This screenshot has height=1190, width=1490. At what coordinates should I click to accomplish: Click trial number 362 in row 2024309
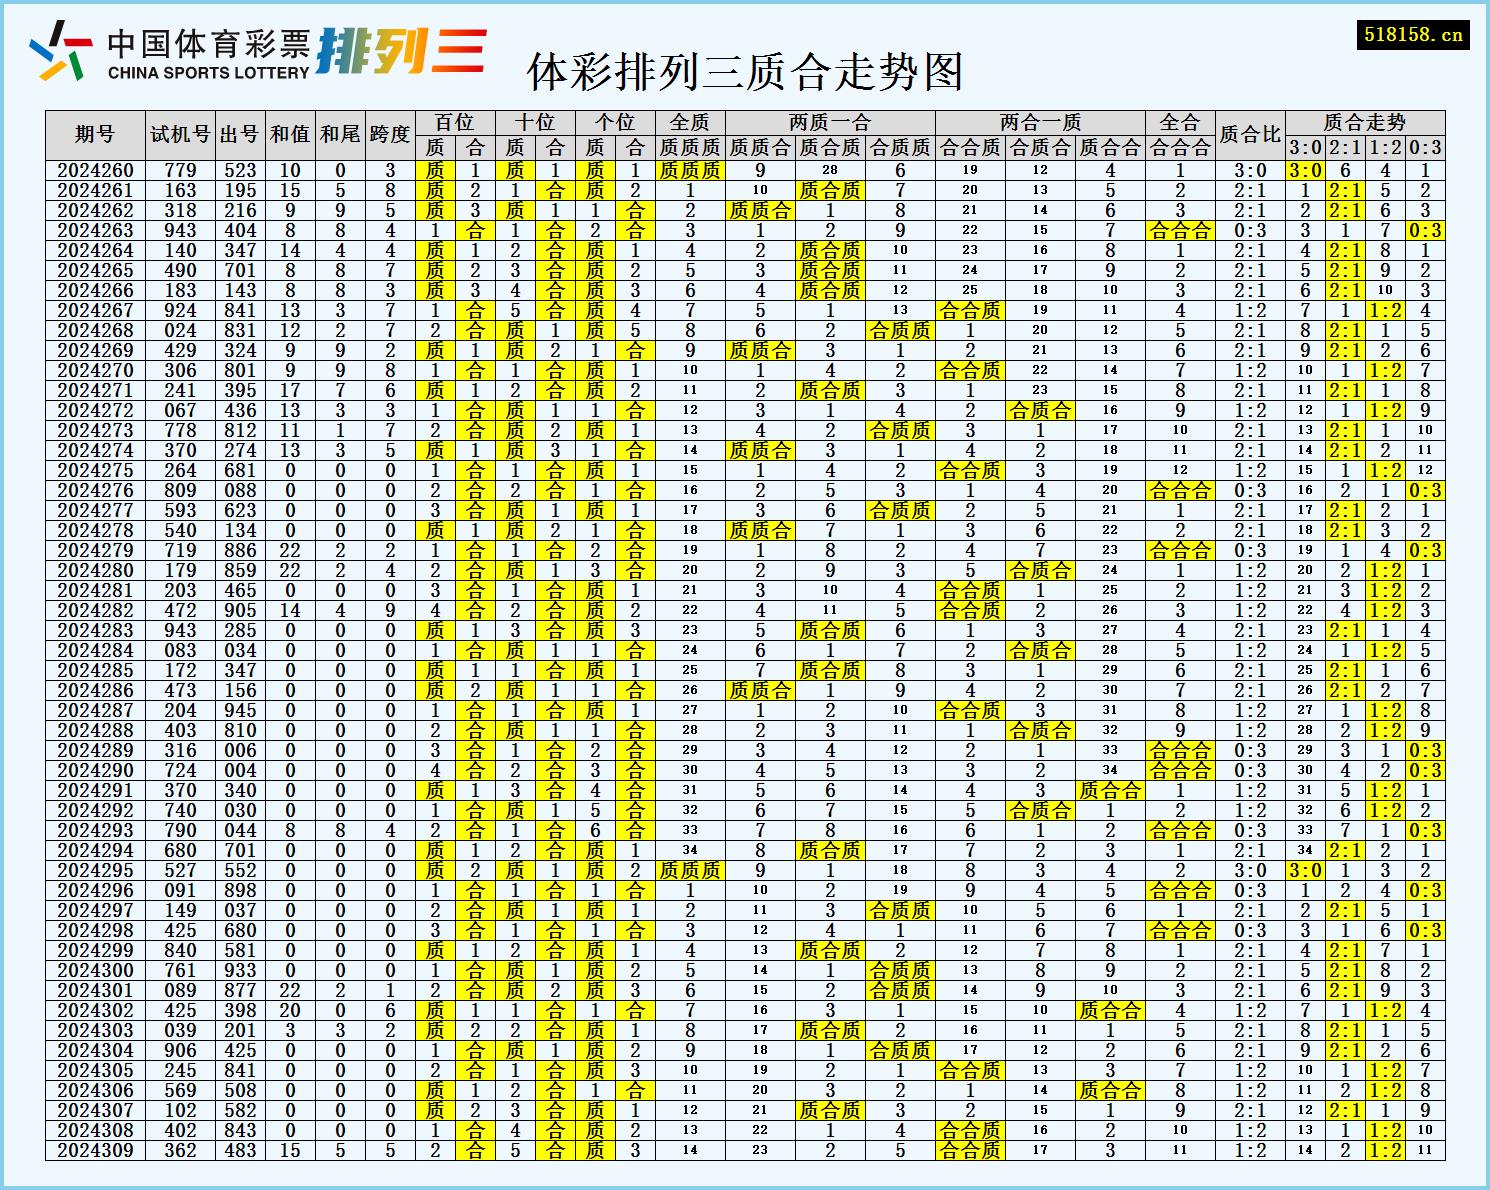pyautogui.click(x=180, y=1150)
